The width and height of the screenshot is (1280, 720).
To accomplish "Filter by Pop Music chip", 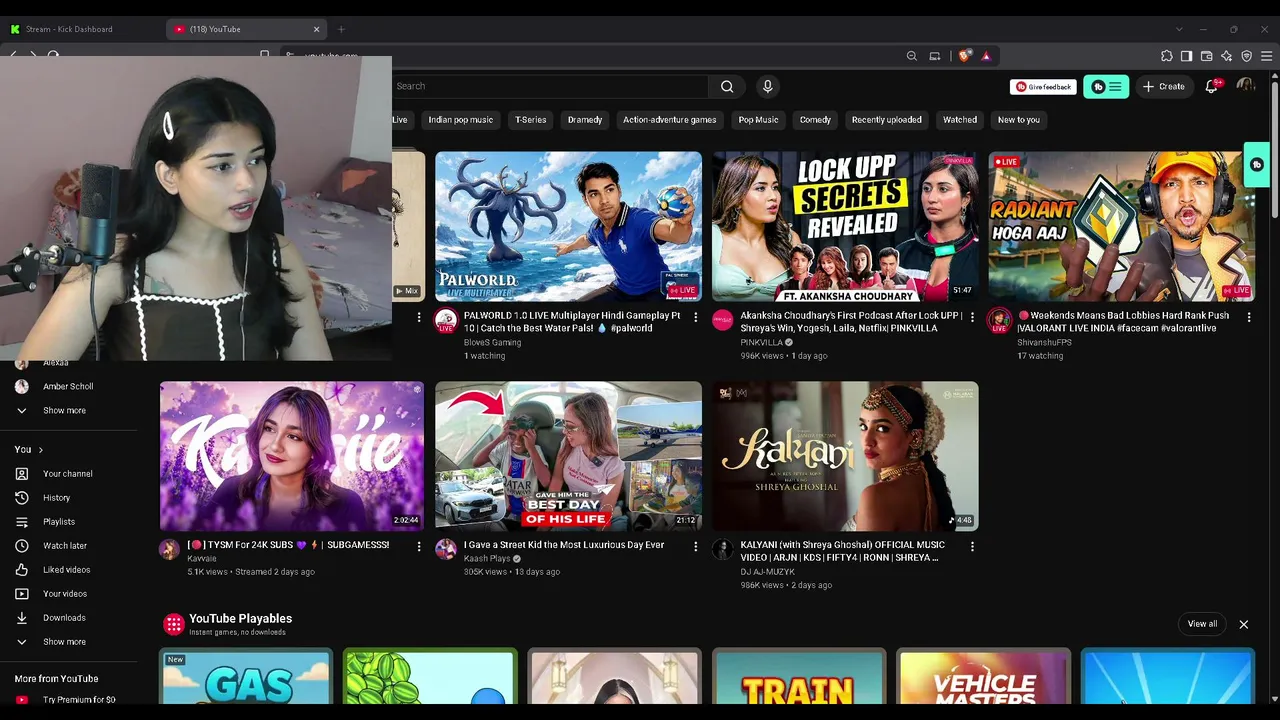I will [x=758, y=120].
